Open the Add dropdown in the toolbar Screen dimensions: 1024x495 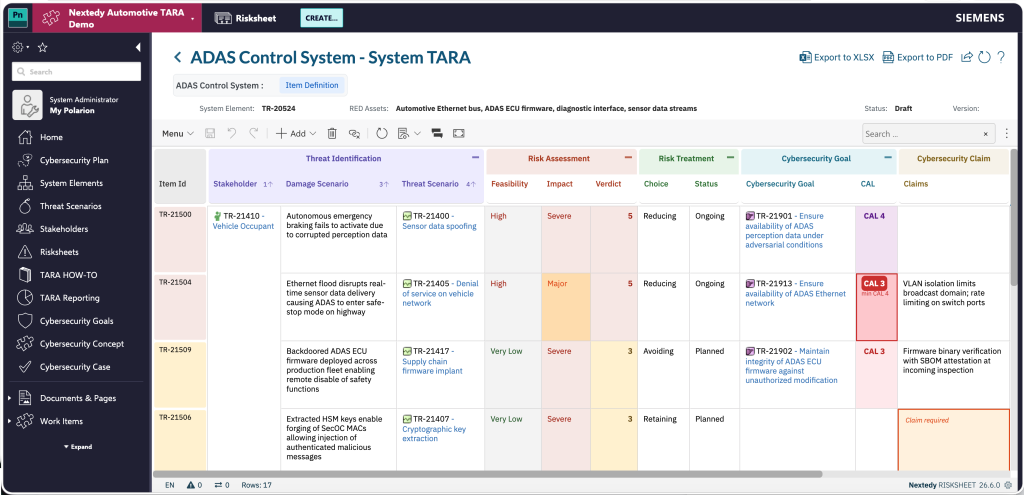[296, 133]
